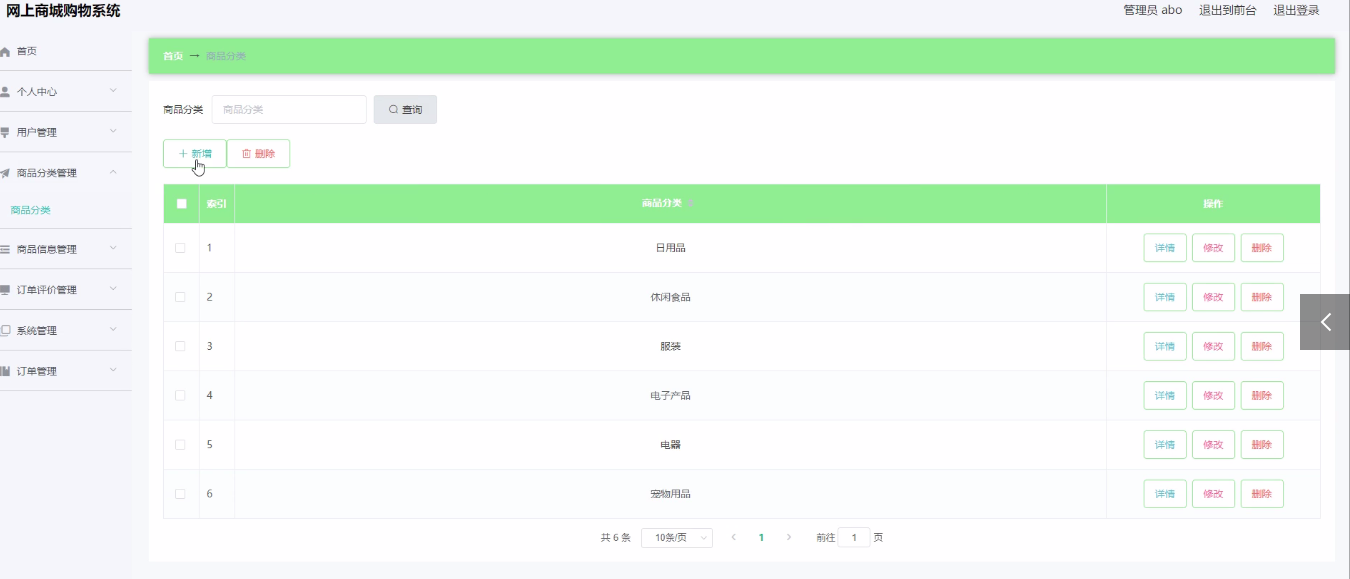This screenshot has width=1350, height=579.
Task: Select 商品分类 submenu item in sidebar
Action: (31, 210)
